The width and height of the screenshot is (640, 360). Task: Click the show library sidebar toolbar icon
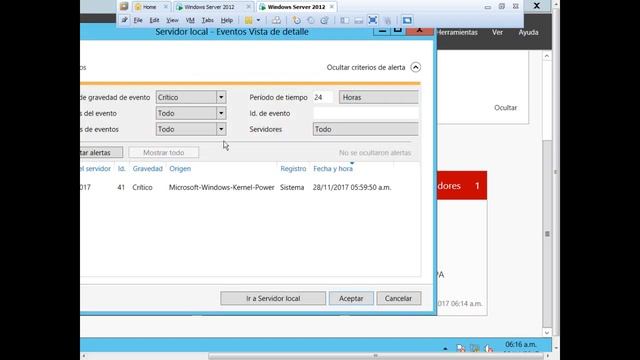coord(344,20)
